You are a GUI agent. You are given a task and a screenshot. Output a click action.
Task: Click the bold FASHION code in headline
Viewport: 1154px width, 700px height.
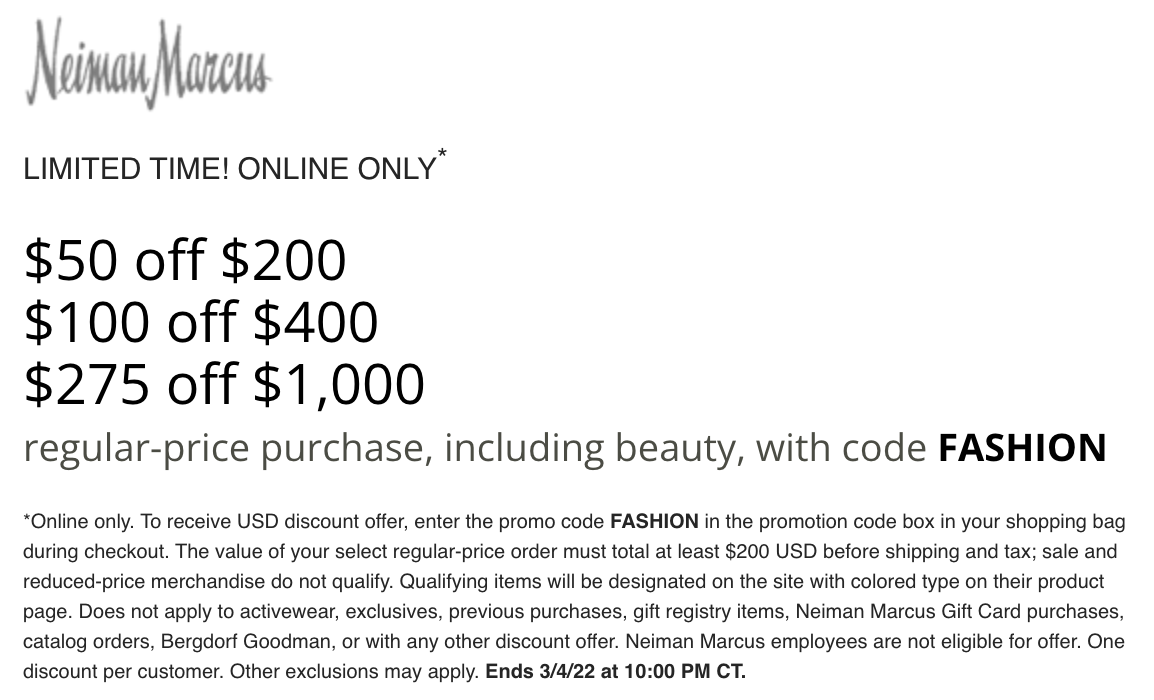(x=1022, y=447)
